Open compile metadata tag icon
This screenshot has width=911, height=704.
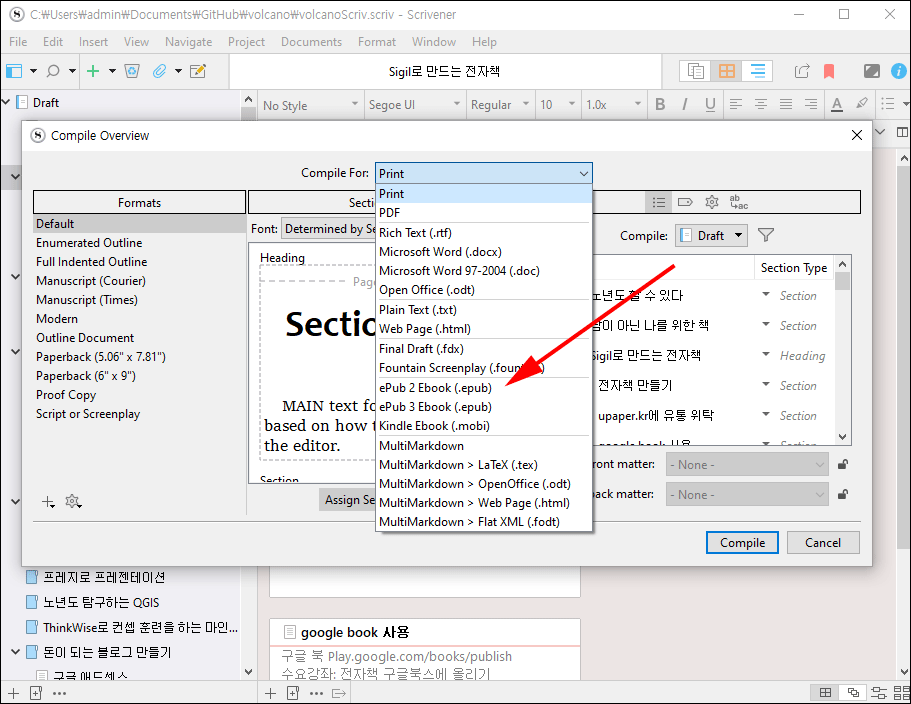[685, 202]
